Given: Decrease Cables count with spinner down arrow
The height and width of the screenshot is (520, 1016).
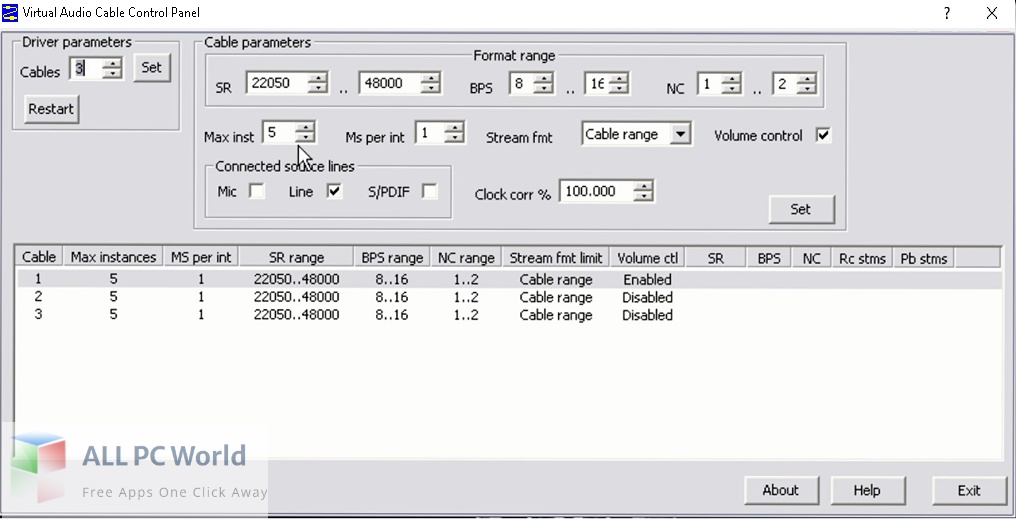Looking at the screenshot, I should (x=113, y=73).
